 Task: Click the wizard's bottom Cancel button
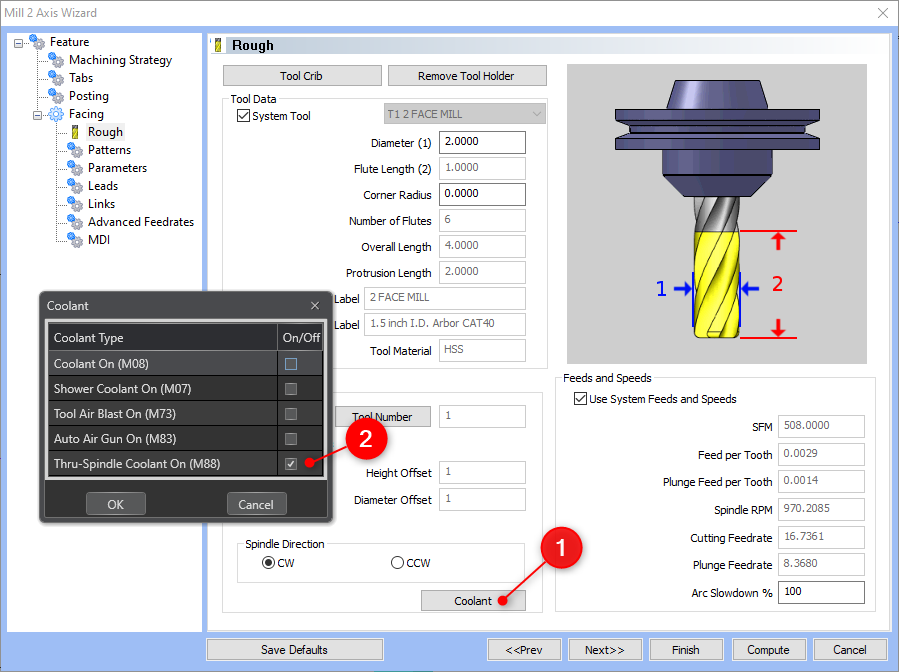(850, 650)
